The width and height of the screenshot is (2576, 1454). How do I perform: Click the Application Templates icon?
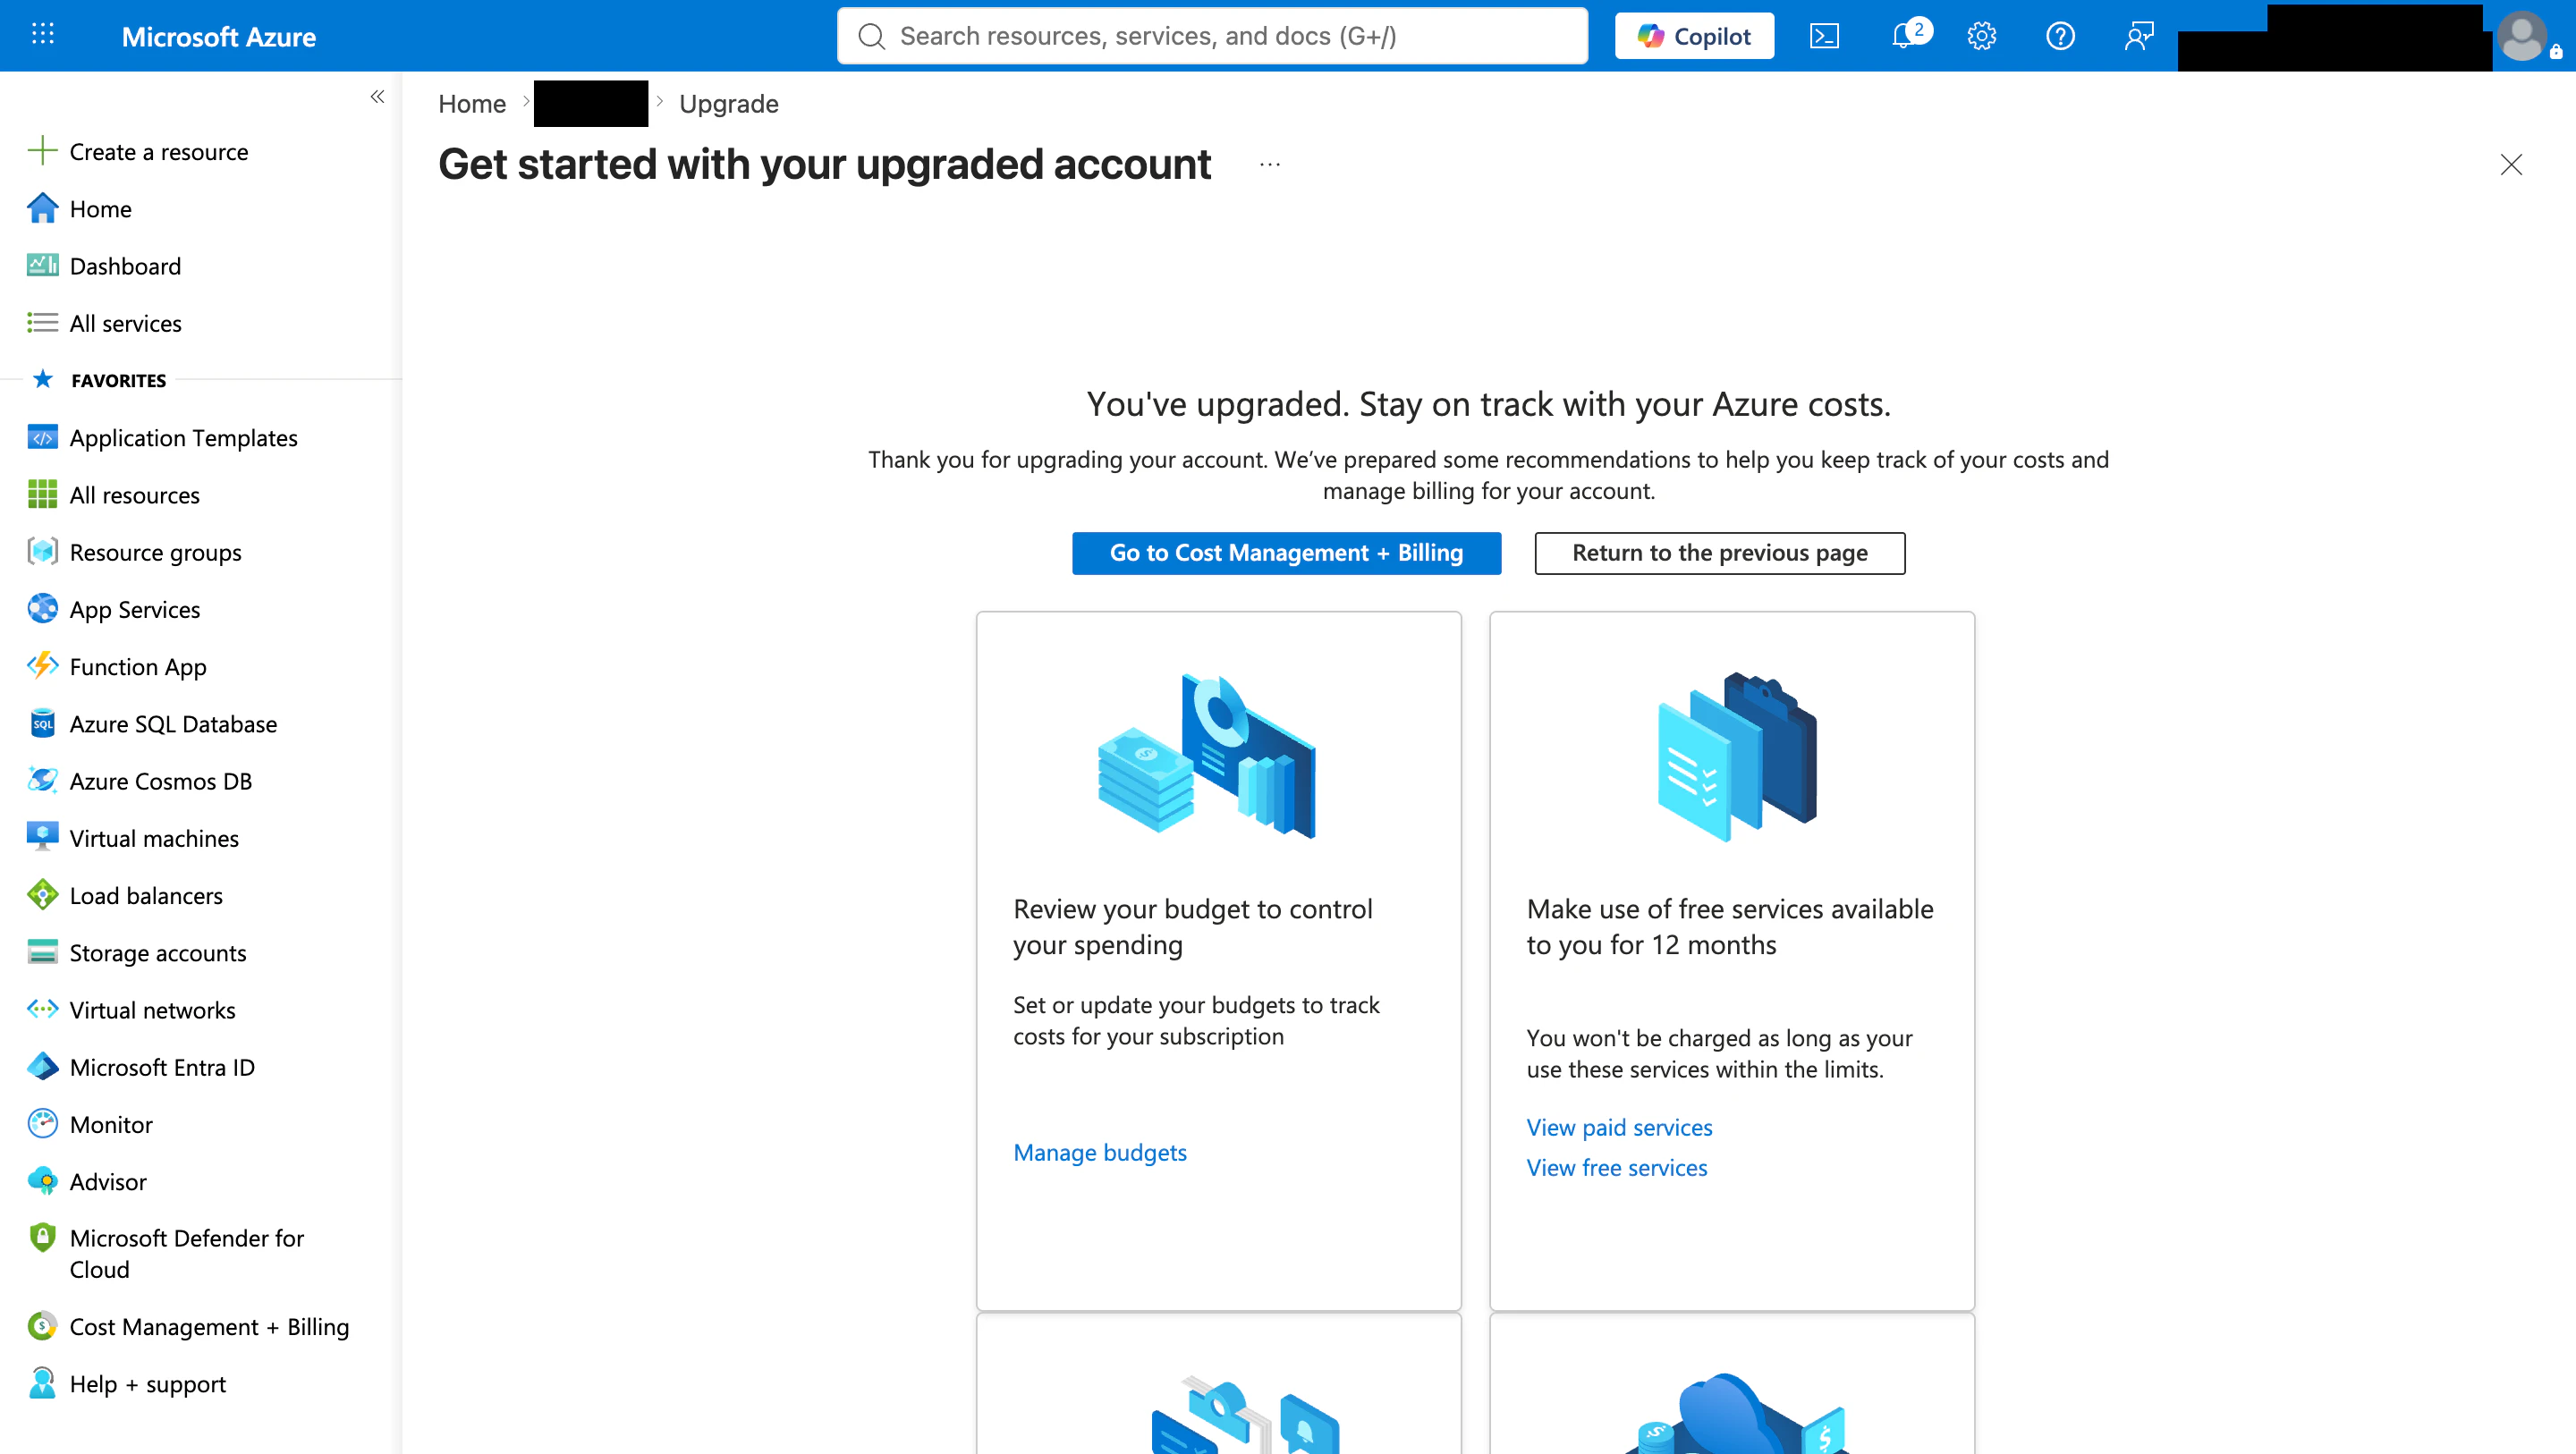tap(42, 437)
